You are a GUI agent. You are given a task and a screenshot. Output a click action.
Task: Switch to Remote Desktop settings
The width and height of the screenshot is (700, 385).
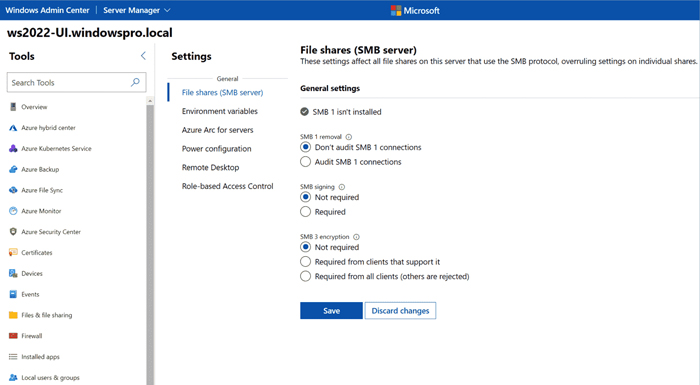pyautogui.click(x=210, y=167)
